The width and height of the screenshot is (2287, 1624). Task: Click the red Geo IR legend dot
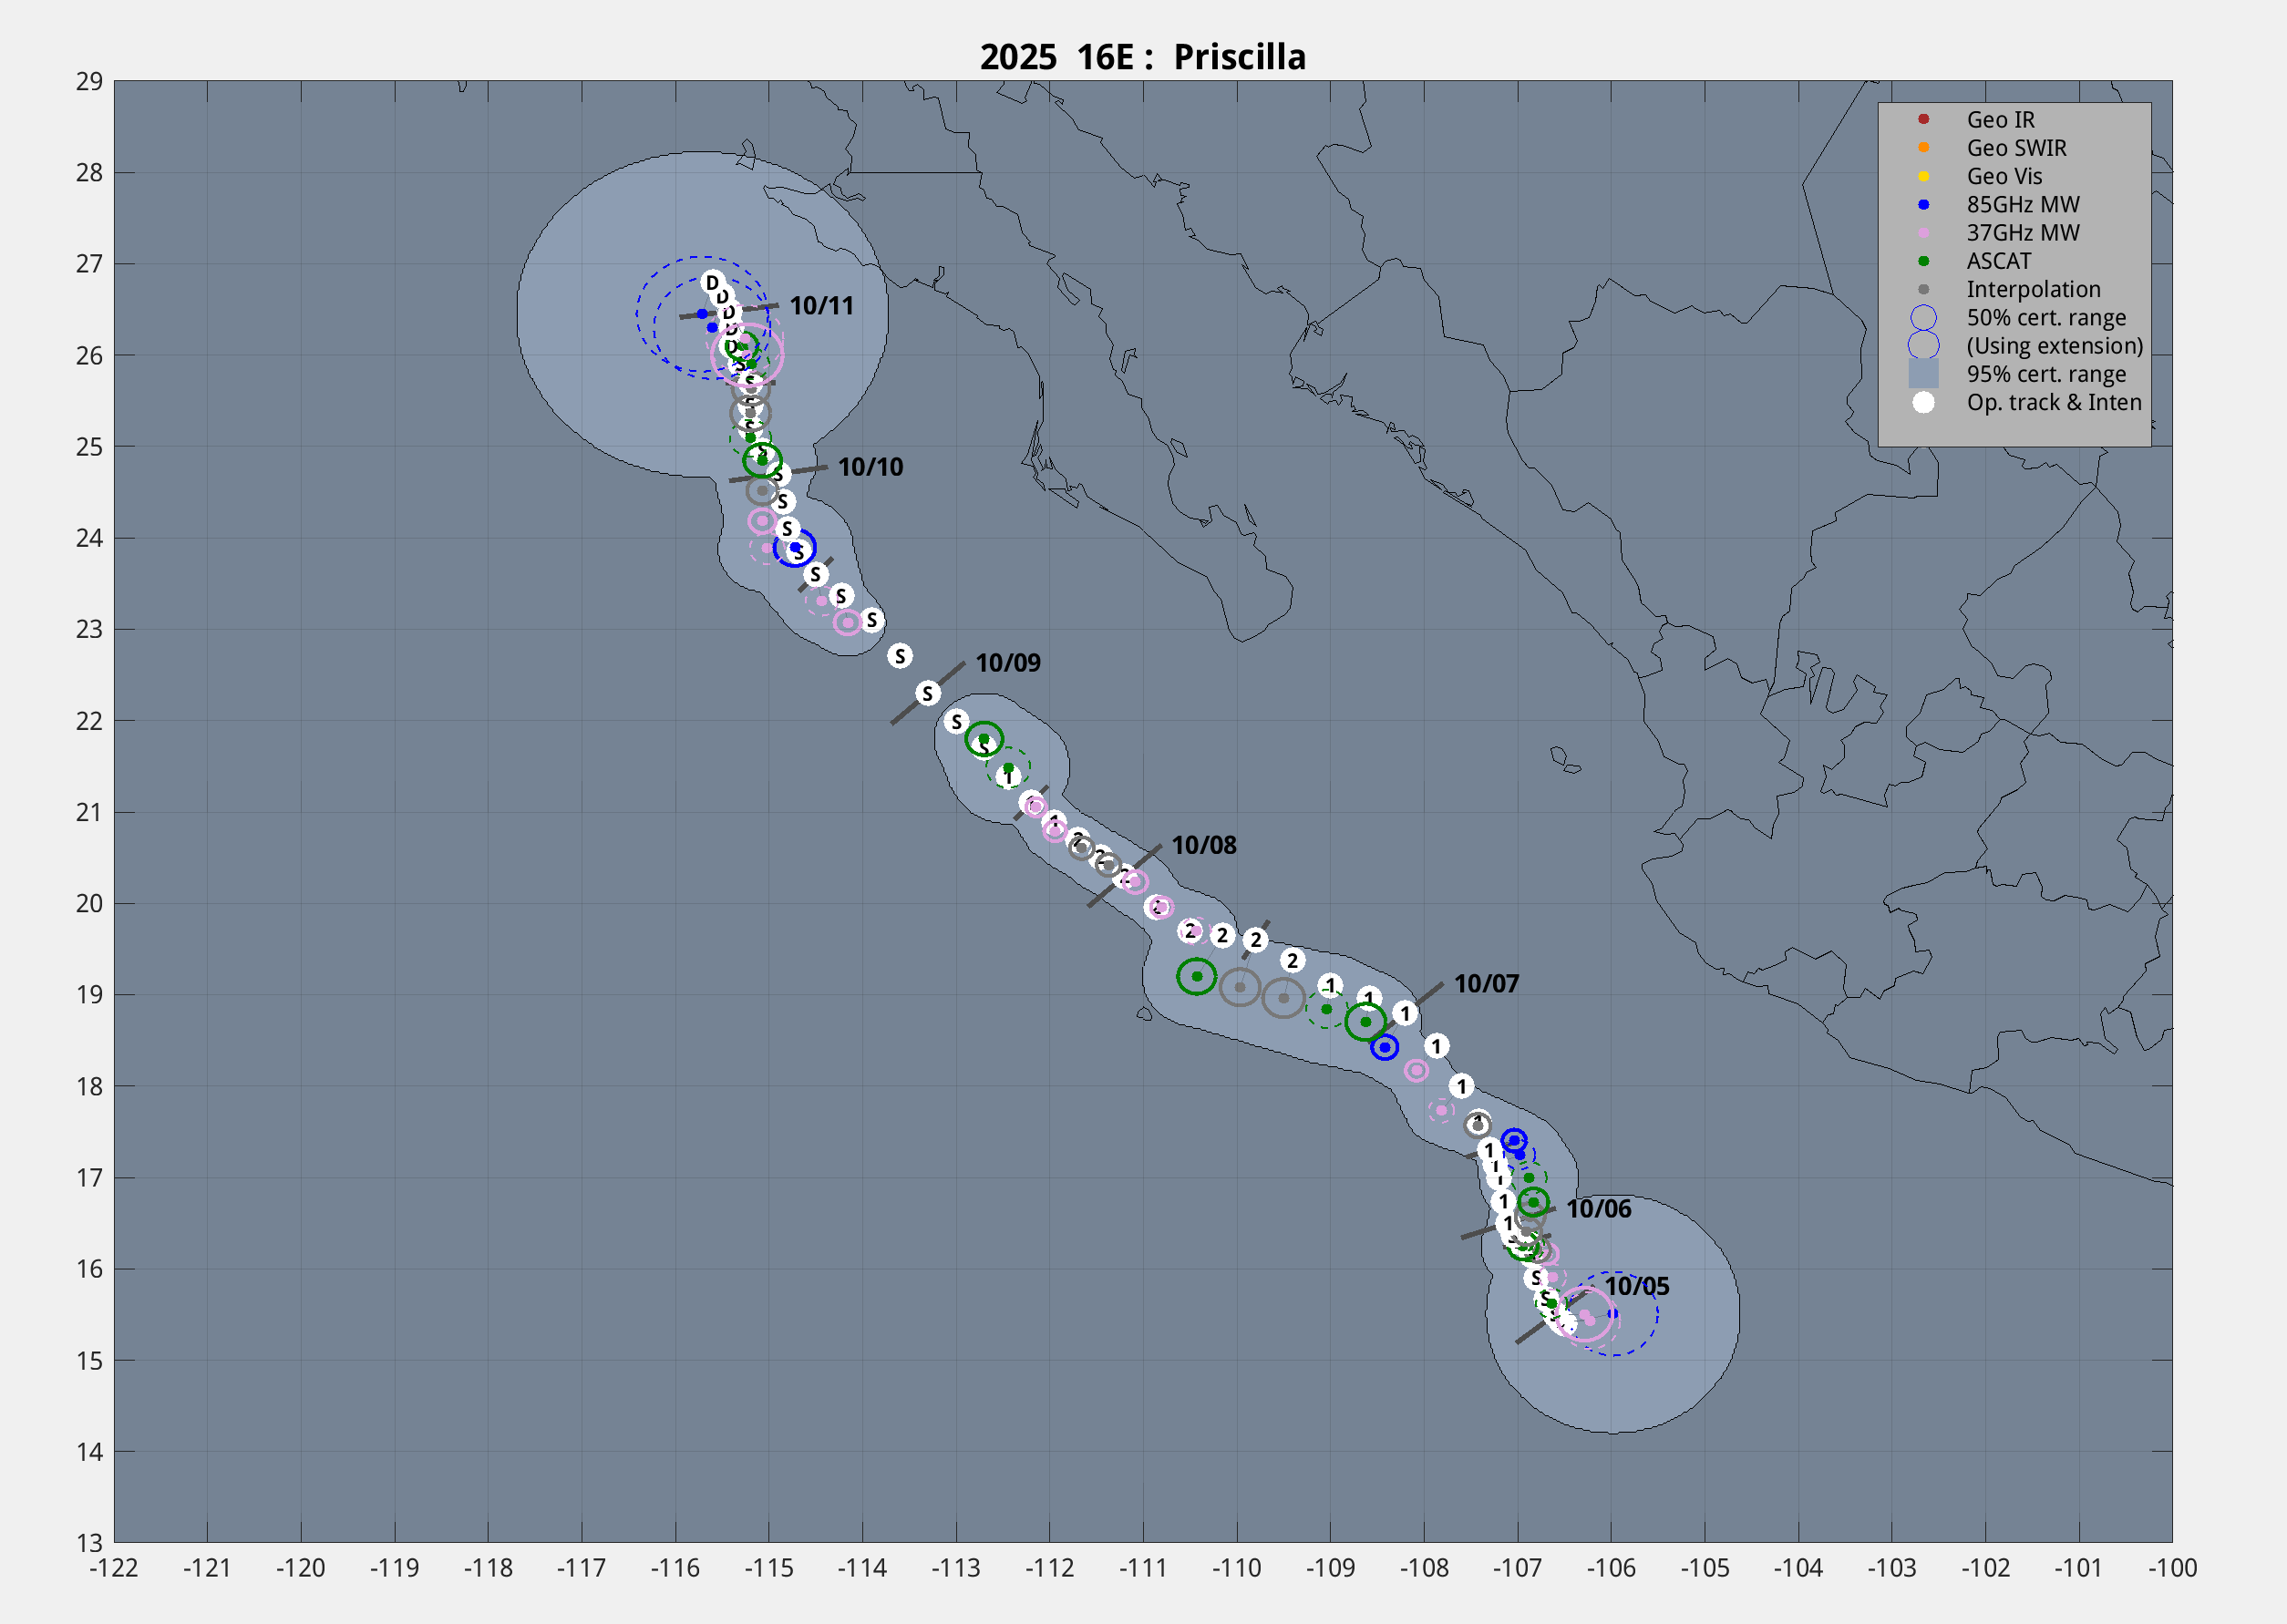(1923, 120)
